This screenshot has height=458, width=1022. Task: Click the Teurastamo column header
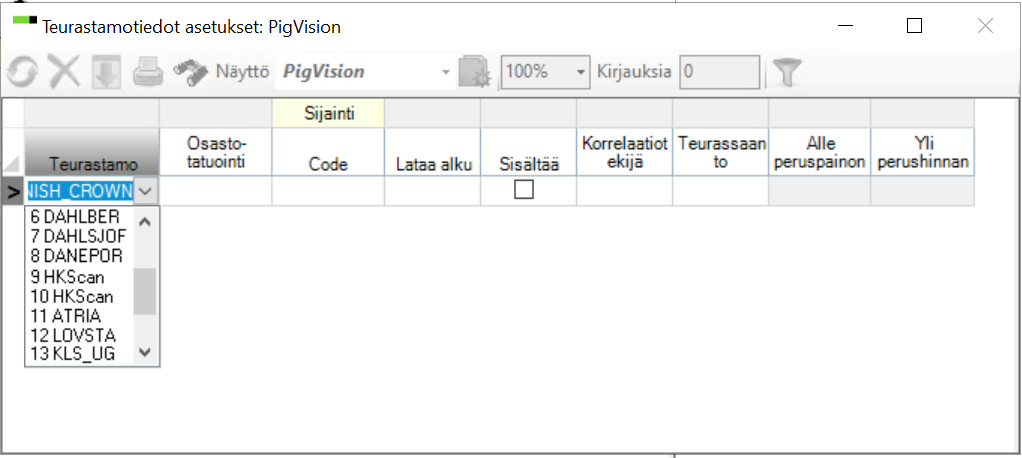[91, 152]
